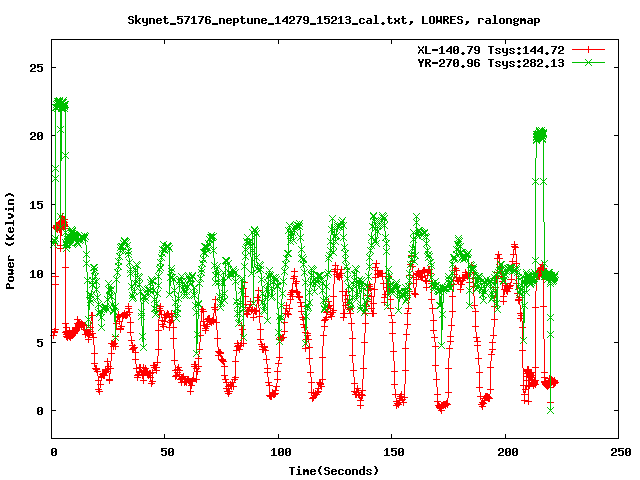
Task: Click the green peak cluster above 22 Kelvin
Action: (60, 105)
